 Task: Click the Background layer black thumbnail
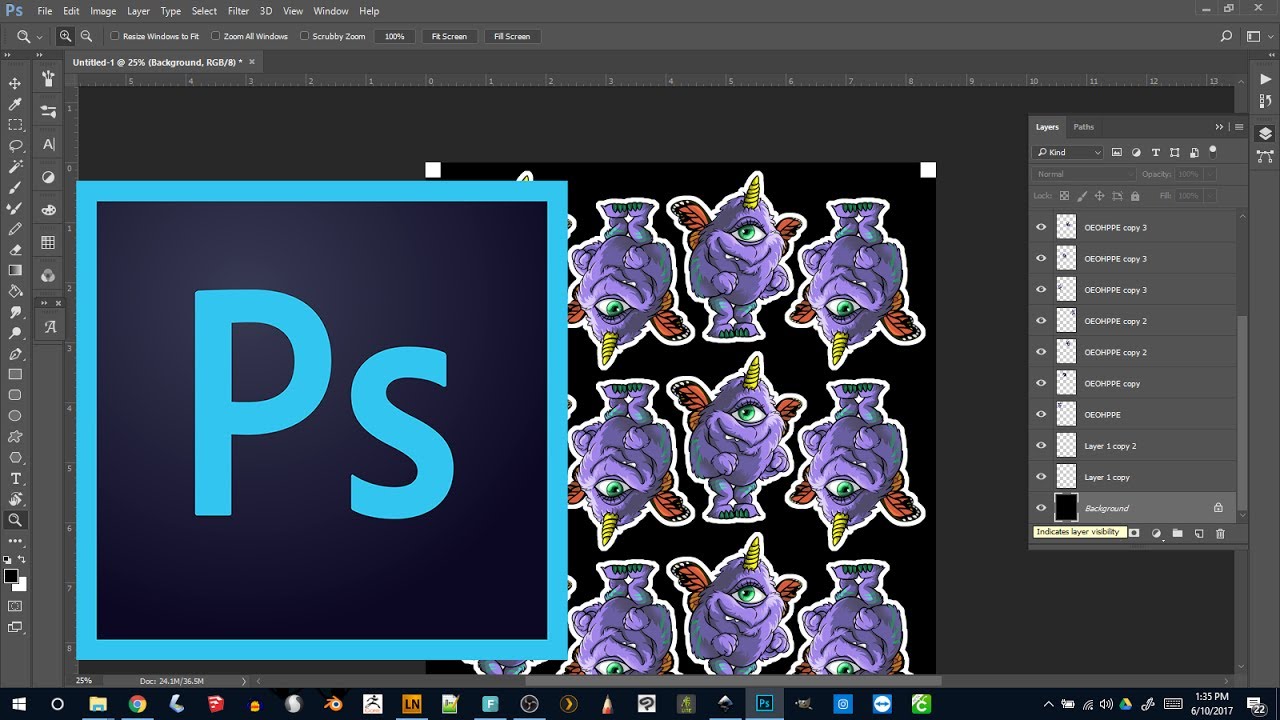(1066, 508)
